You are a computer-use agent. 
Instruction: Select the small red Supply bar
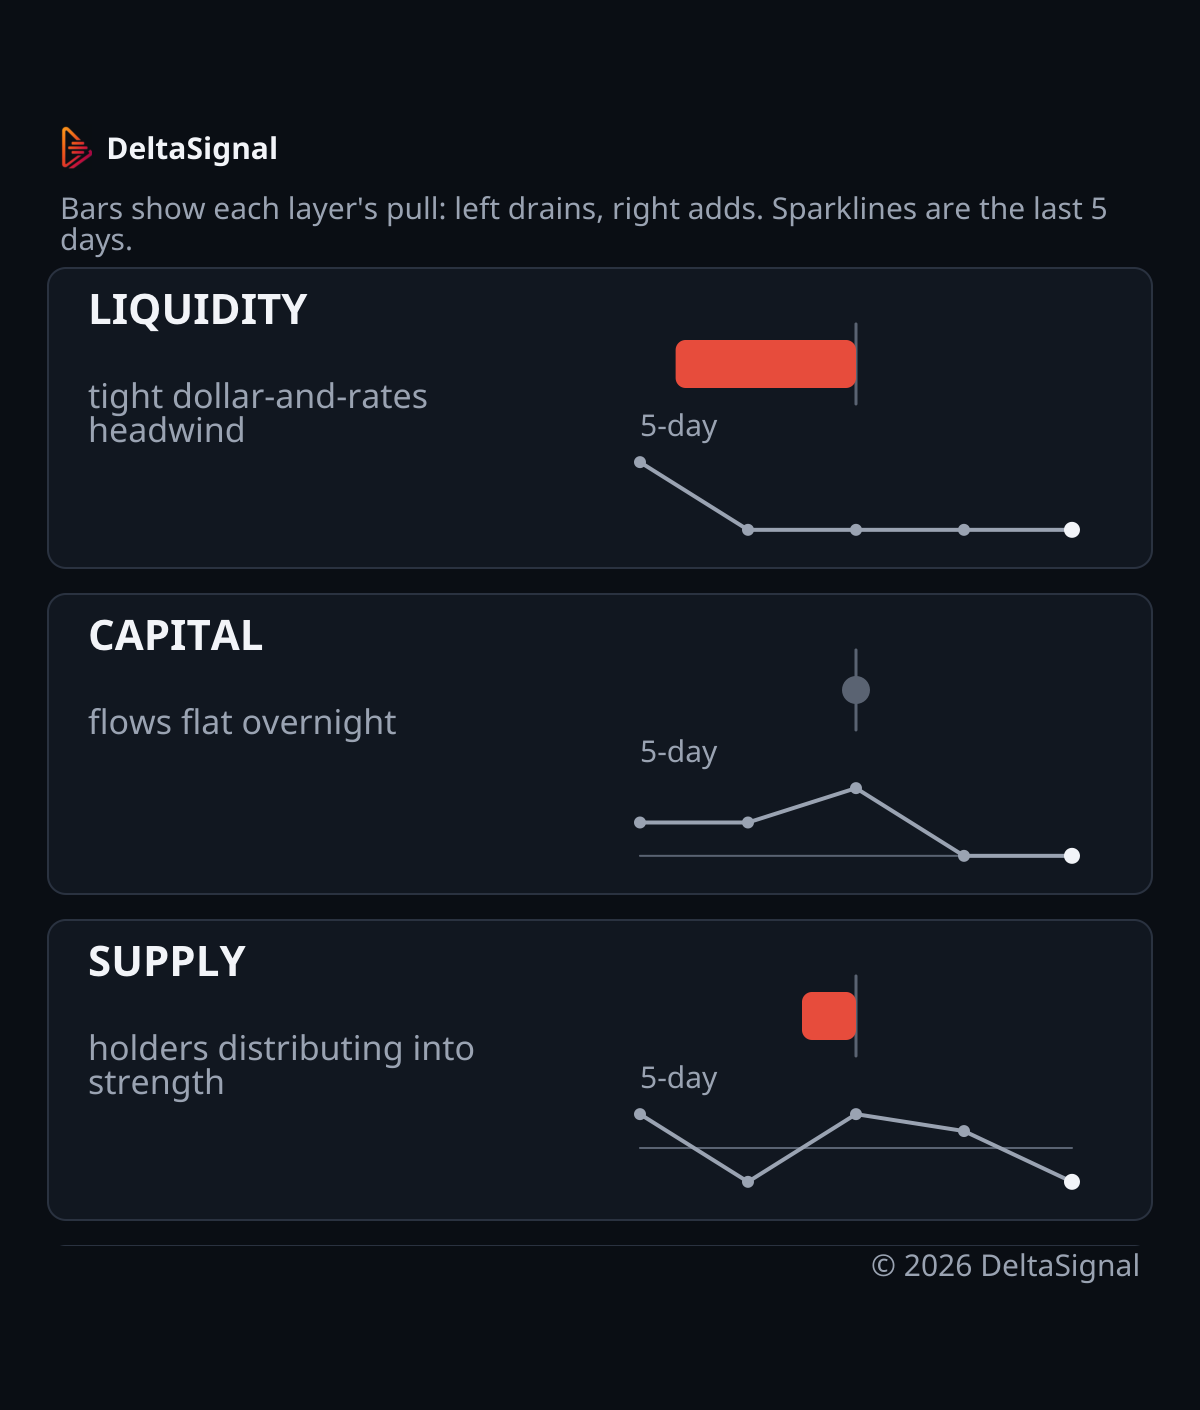[829, 1016]
